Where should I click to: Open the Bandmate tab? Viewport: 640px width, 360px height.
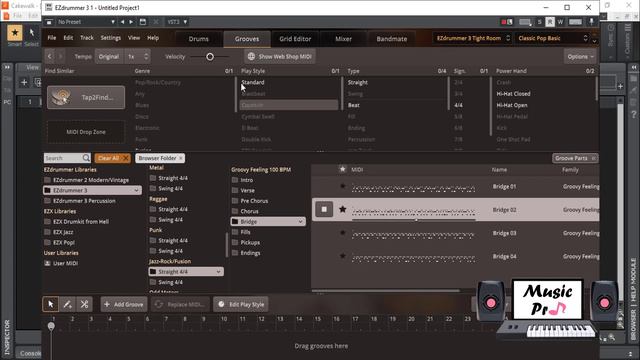point(391,39)
